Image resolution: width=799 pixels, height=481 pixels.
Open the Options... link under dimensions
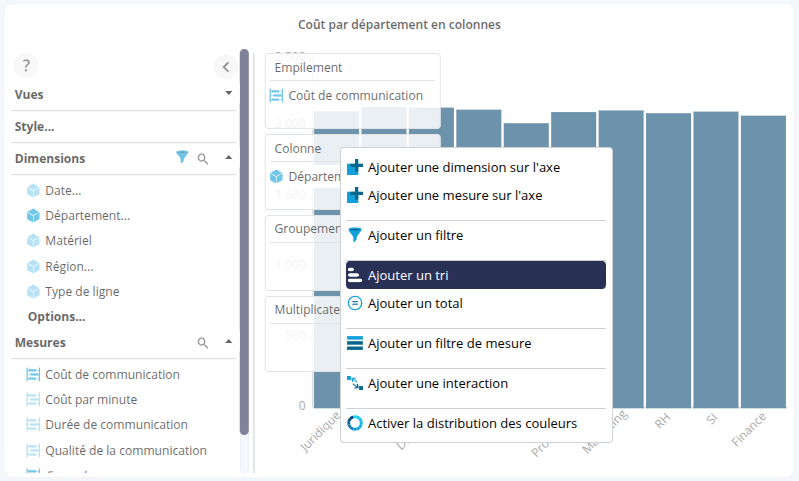pos(56,316)
